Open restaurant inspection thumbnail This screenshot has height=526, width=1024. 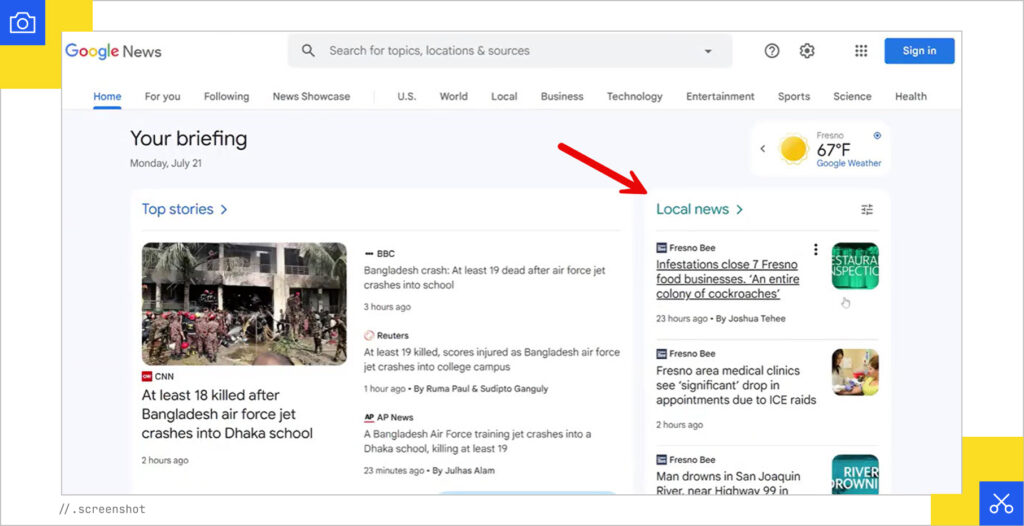(x=856, y=266)
